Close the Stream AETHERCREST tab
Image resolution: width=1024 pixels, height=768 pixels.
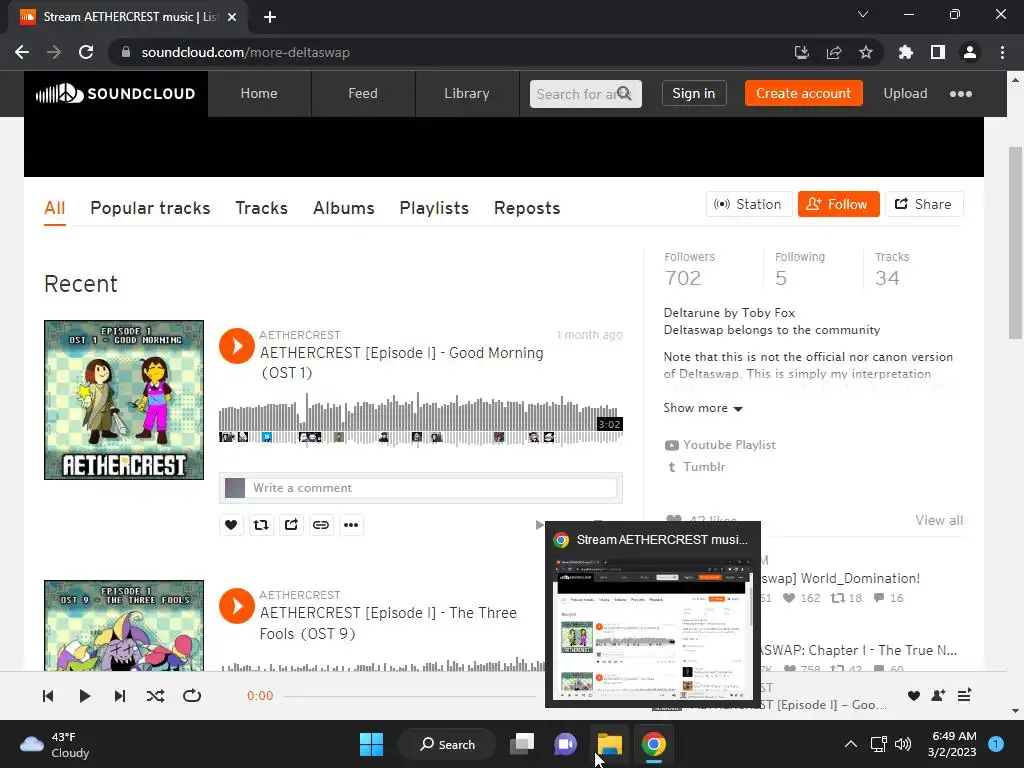click(231, 17)
